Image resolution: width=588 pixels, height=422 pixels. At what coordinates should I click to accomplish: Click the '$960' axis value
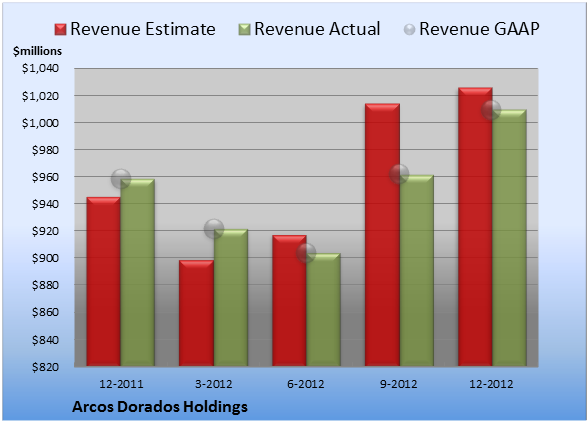click(x=45, y=177)
